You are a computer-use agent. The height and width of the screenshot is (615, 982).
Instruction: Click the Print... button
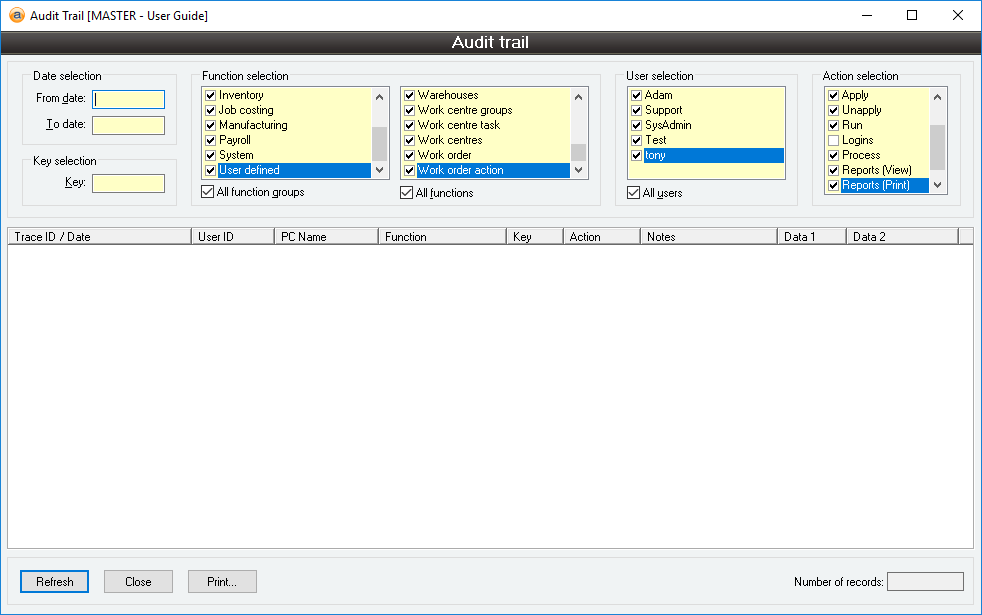222,581
